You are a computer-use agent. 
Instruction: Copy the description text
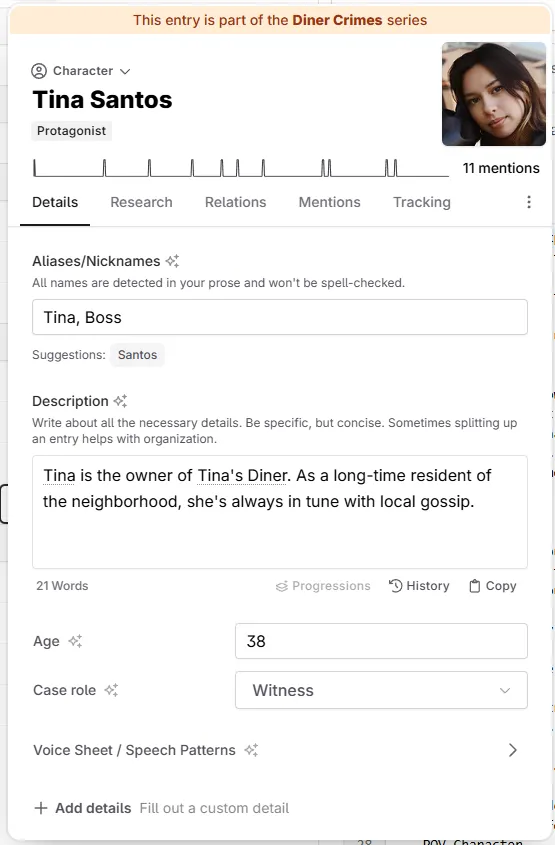pyautogui.click(x=492, y=586)
